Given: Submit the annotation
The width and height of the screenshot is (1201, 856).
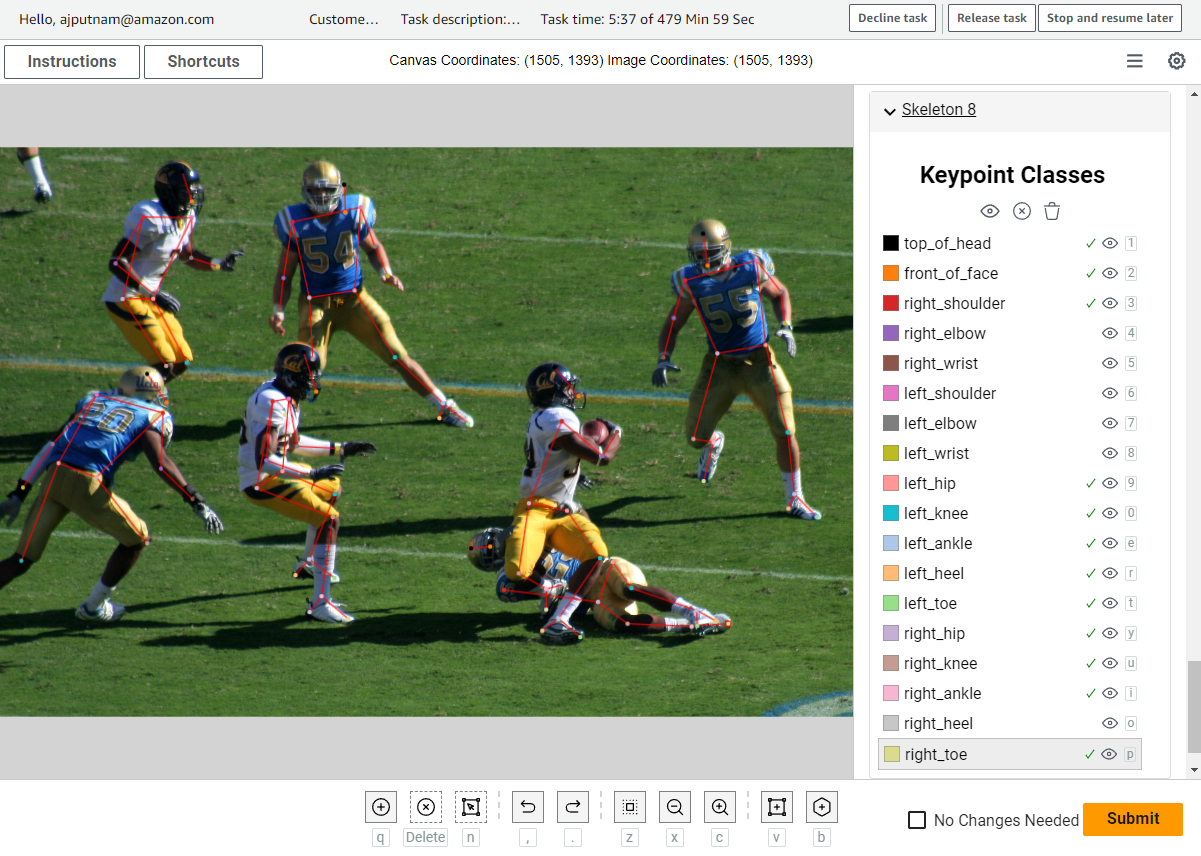Looking at the screenshot, I should (x=1133, y=819).
